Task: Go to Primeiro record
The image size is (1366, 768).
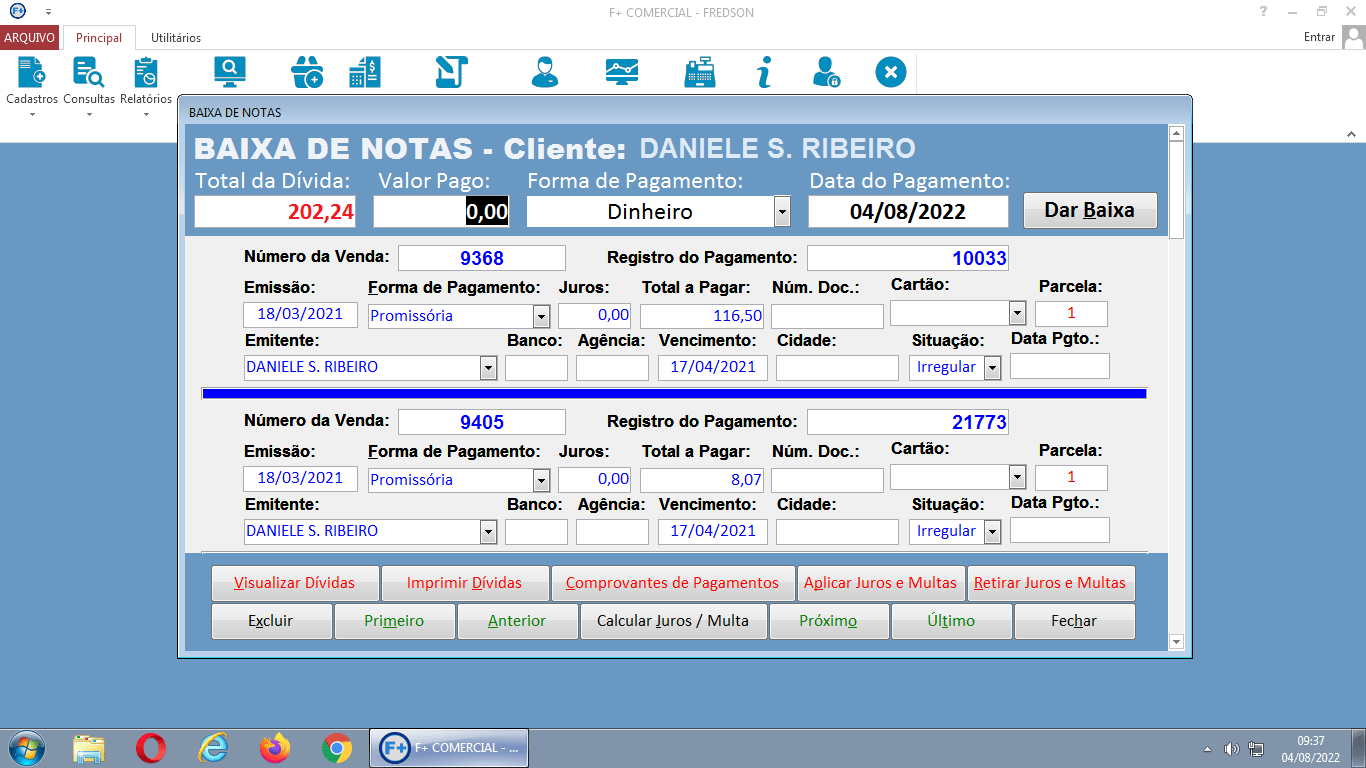Action: (x=394, y=621)
